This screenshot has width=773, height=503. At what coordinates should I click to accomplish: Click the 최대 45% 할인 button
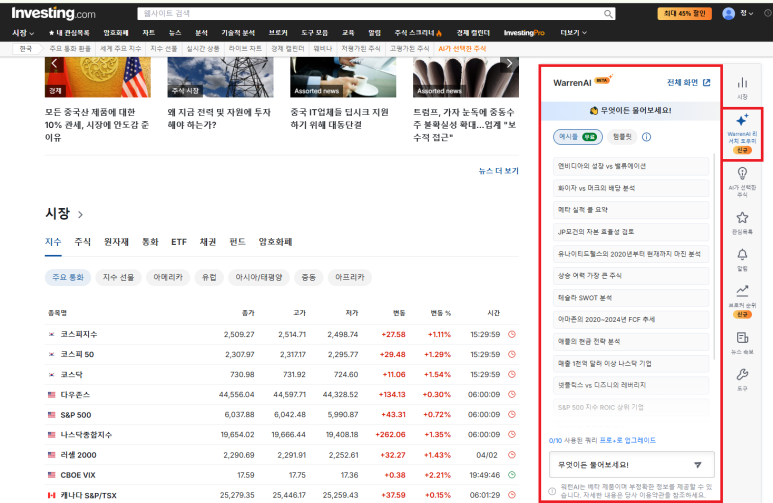click(x=684, y=14)
